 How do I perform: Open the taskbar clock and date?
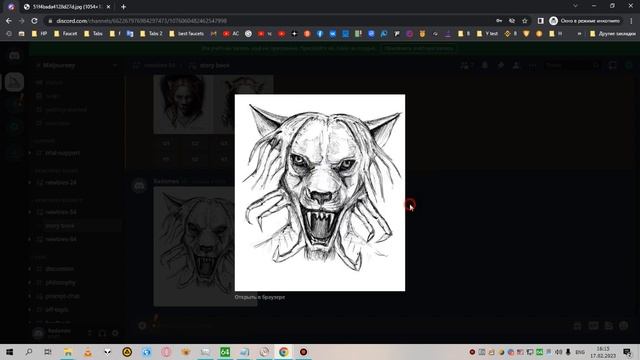(603, 352)
